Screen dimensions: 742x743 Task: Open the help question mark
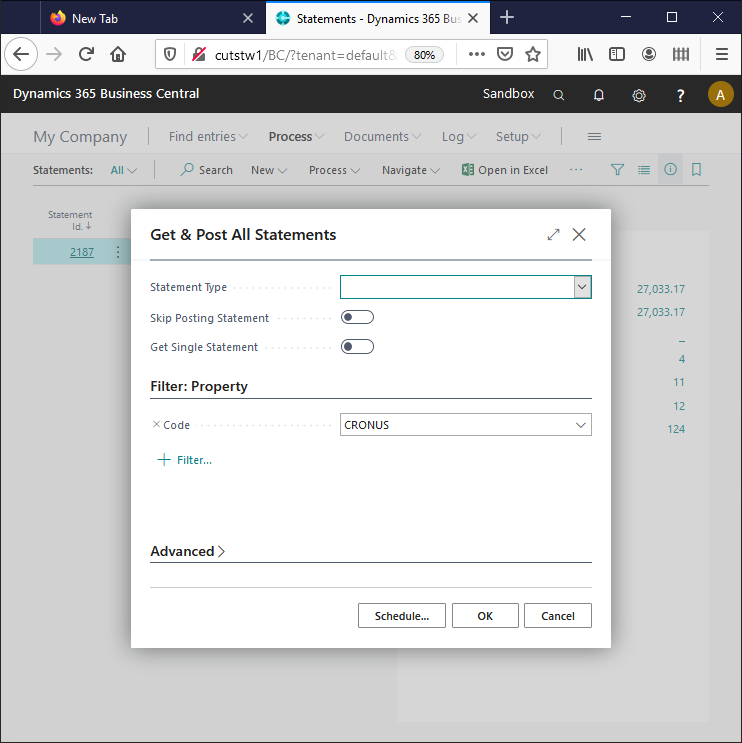[x=680, y=95]
